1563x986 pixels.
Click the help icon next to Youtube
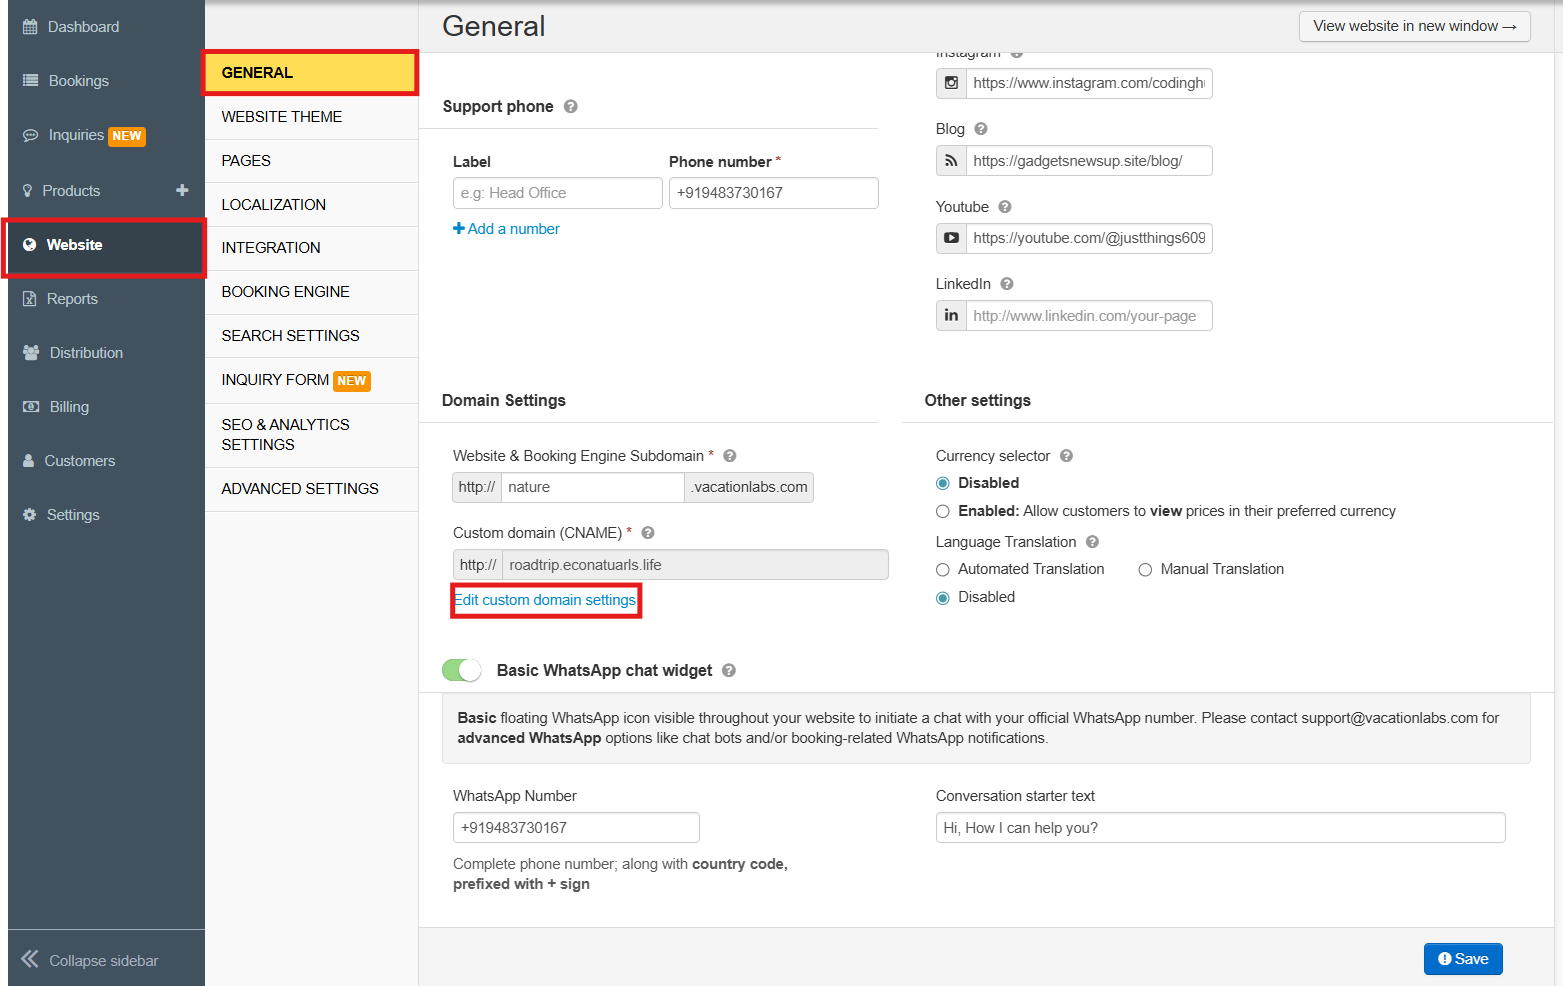[x=1004, y=207]
